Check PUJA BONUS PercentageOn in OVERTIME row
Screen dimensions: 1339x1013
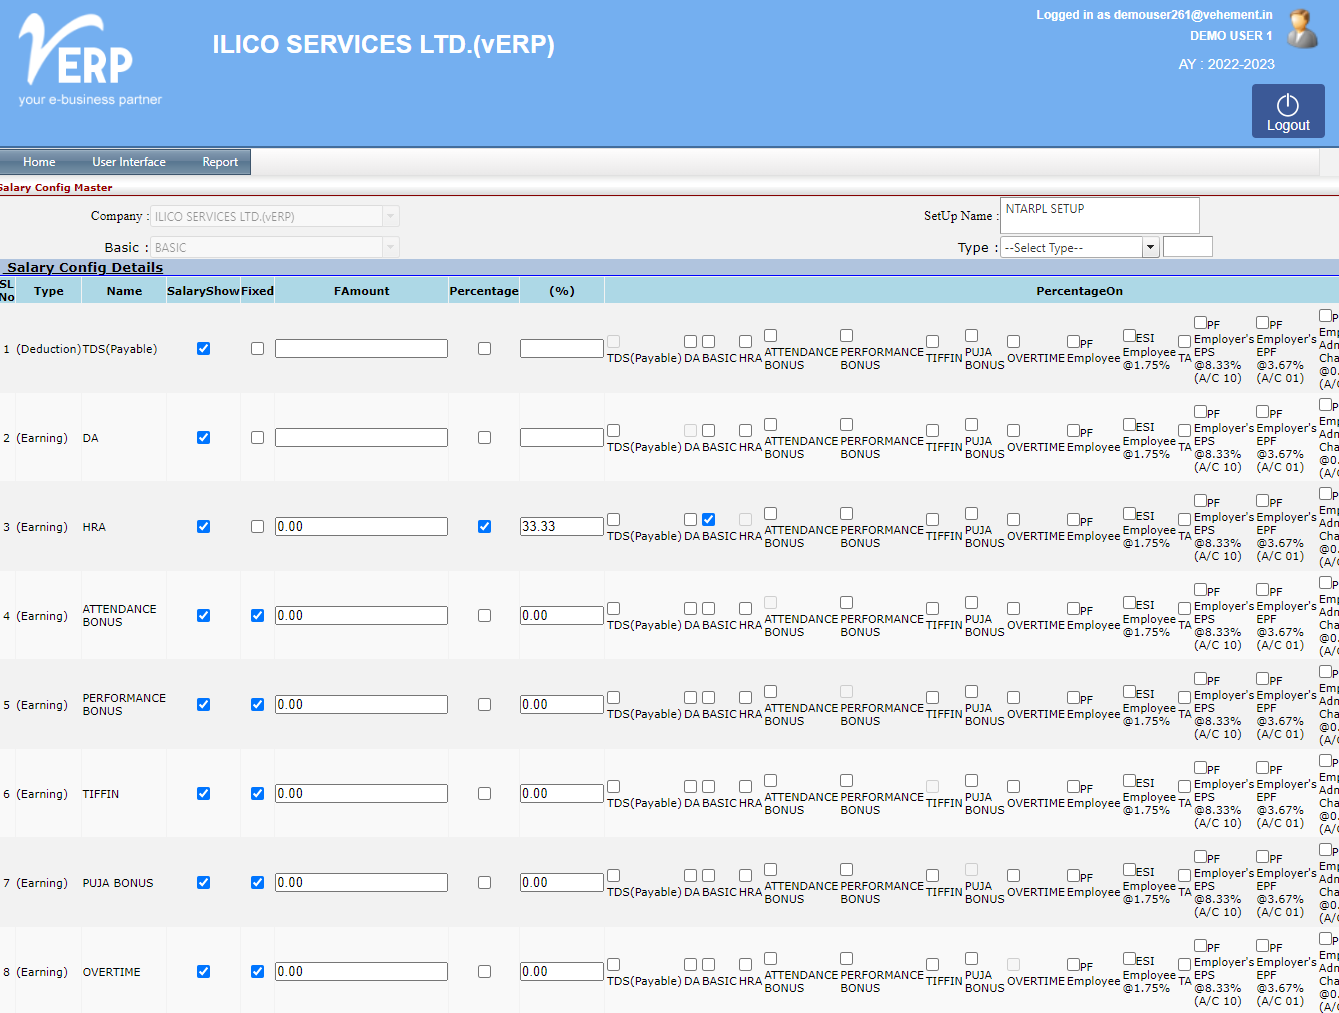[x=971, y=958]
